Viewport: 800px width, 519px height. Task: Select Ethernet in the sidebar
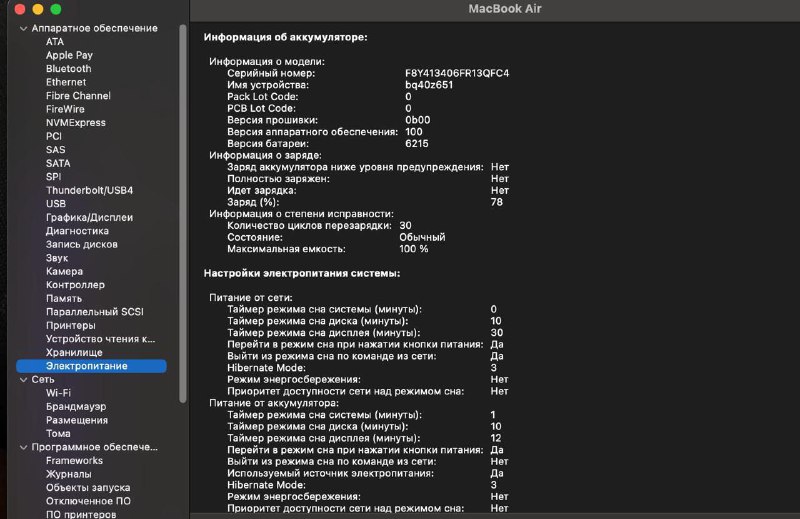pos(66,82)
